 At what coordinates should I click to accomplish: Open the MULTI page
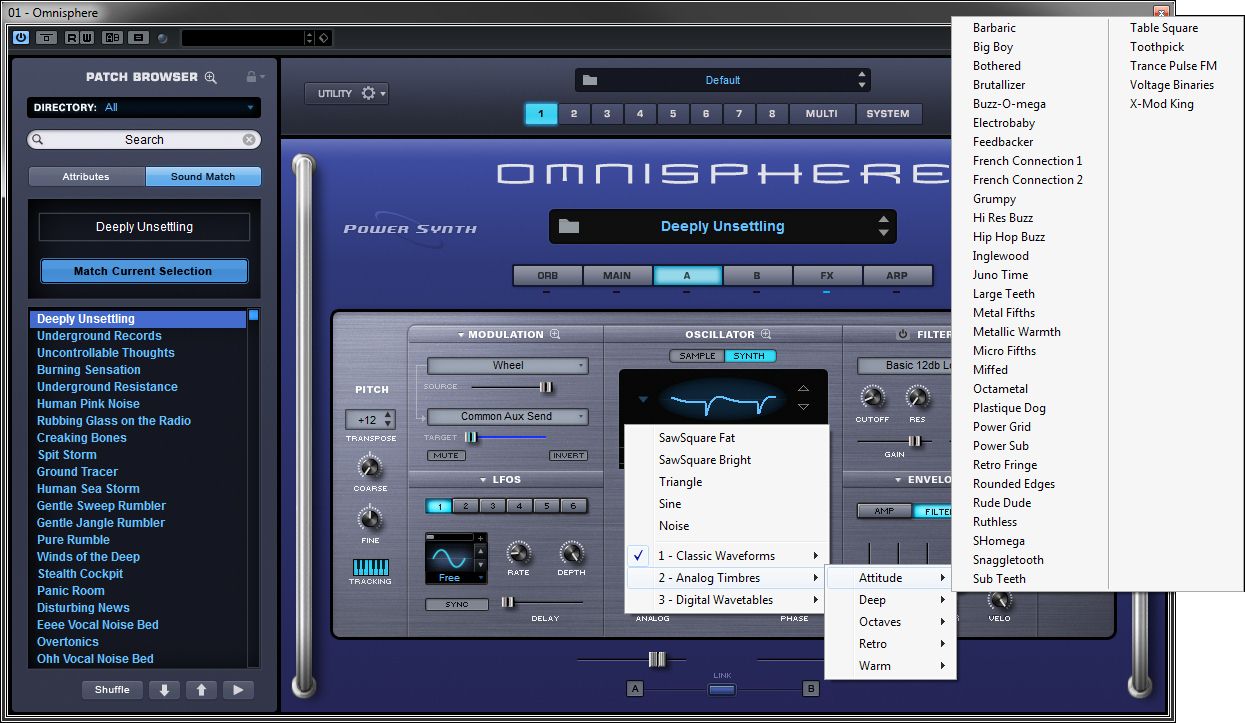821,114
